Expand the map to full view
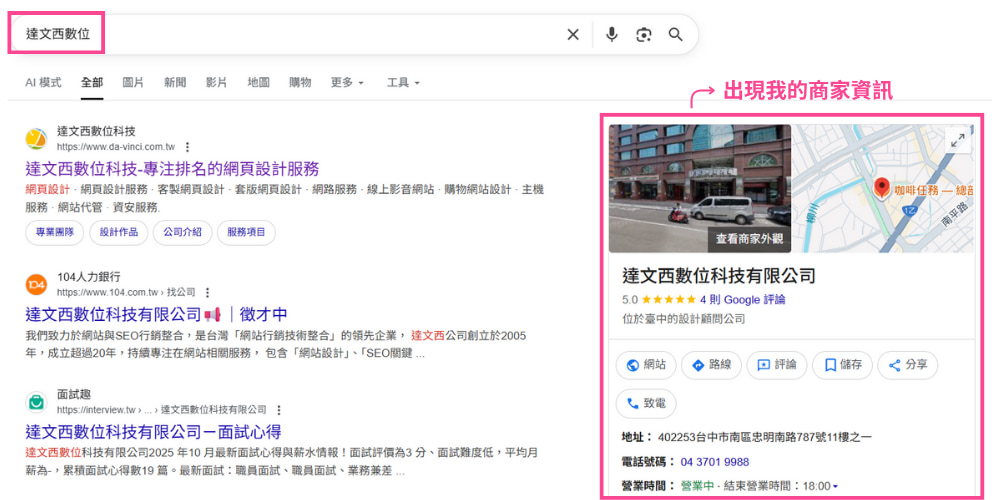 [x=958, y=140]
